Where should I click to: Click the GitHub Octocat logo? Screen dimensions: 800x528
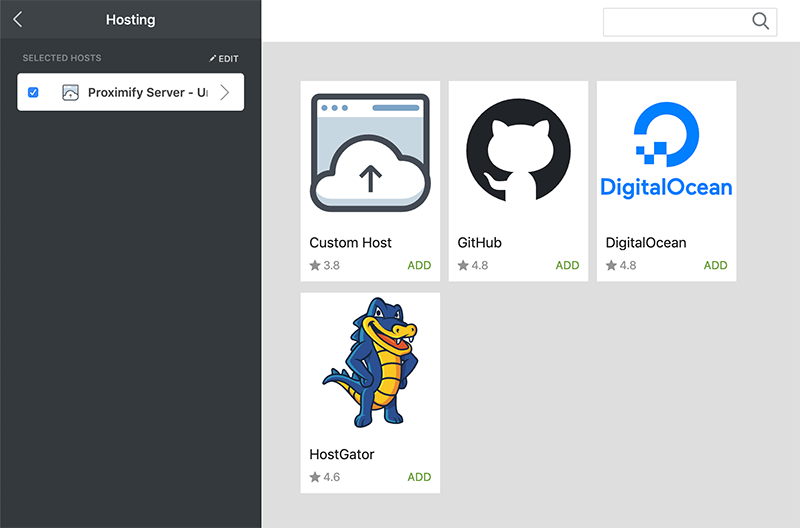pyautogui.click(x=518, y=152)
